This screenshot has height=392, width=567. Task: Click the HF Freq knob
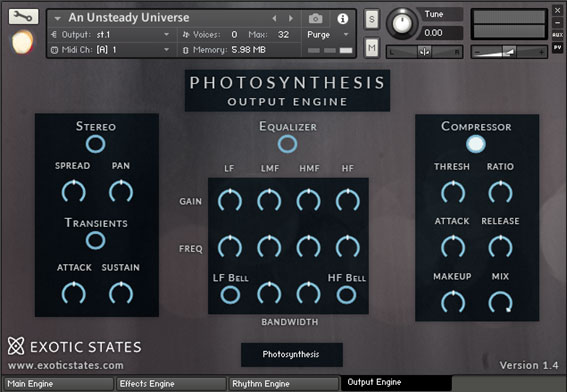[x=348, y=247]
